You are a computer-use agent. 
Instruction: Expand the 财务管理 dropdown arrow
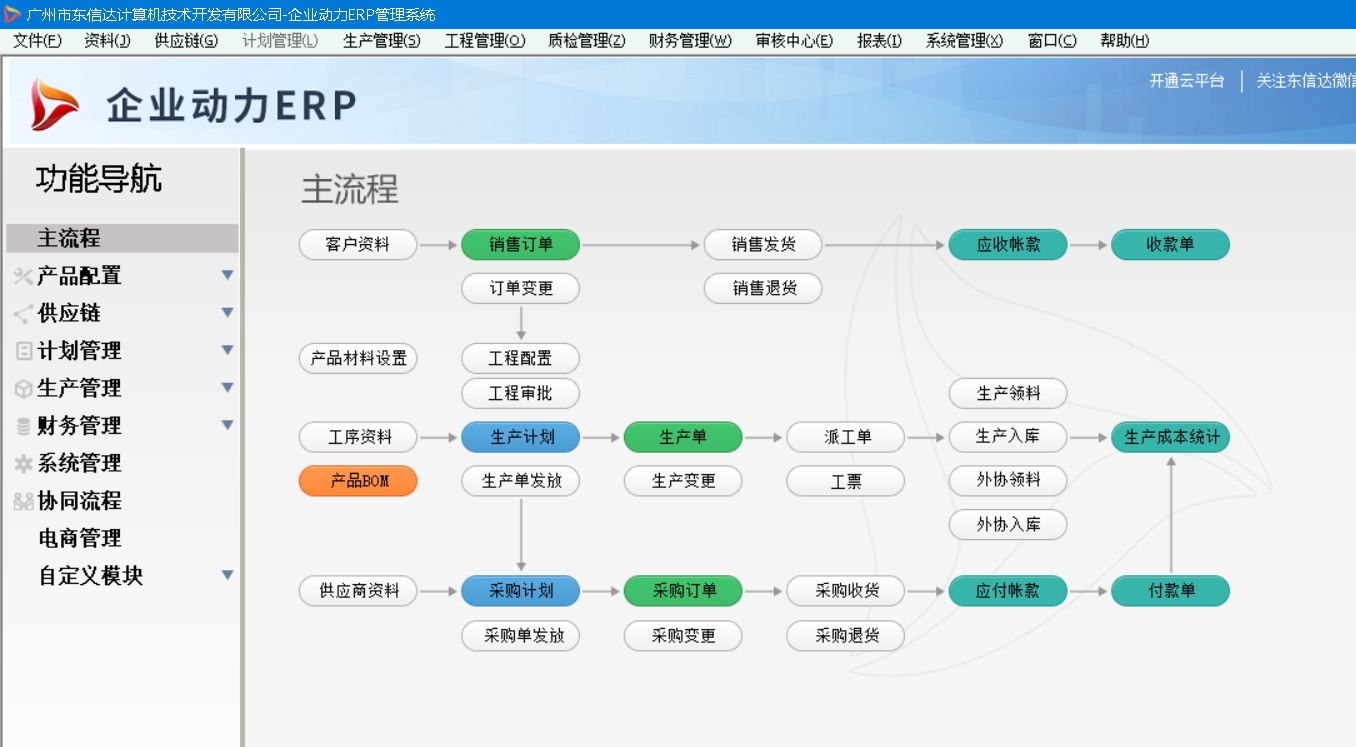tap(227, 425)
